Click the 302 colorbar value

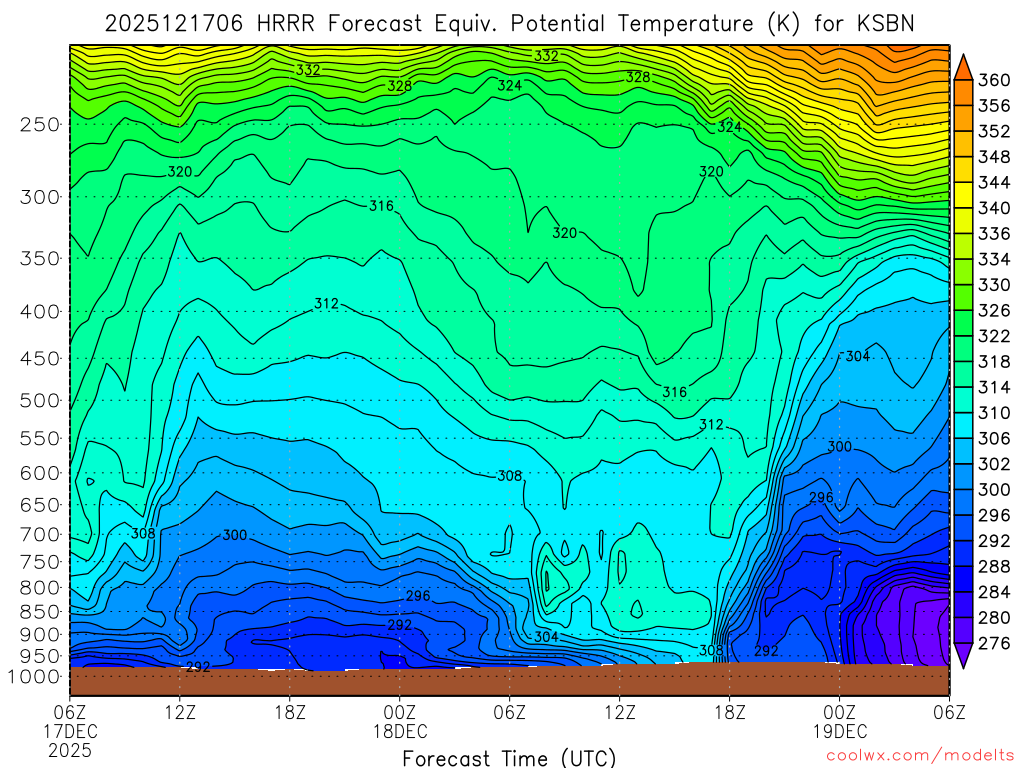point(994,464)
